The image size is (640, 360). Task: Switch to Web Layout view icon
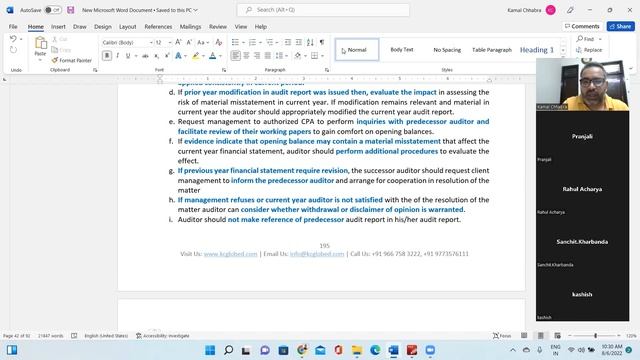coord(557,336)
